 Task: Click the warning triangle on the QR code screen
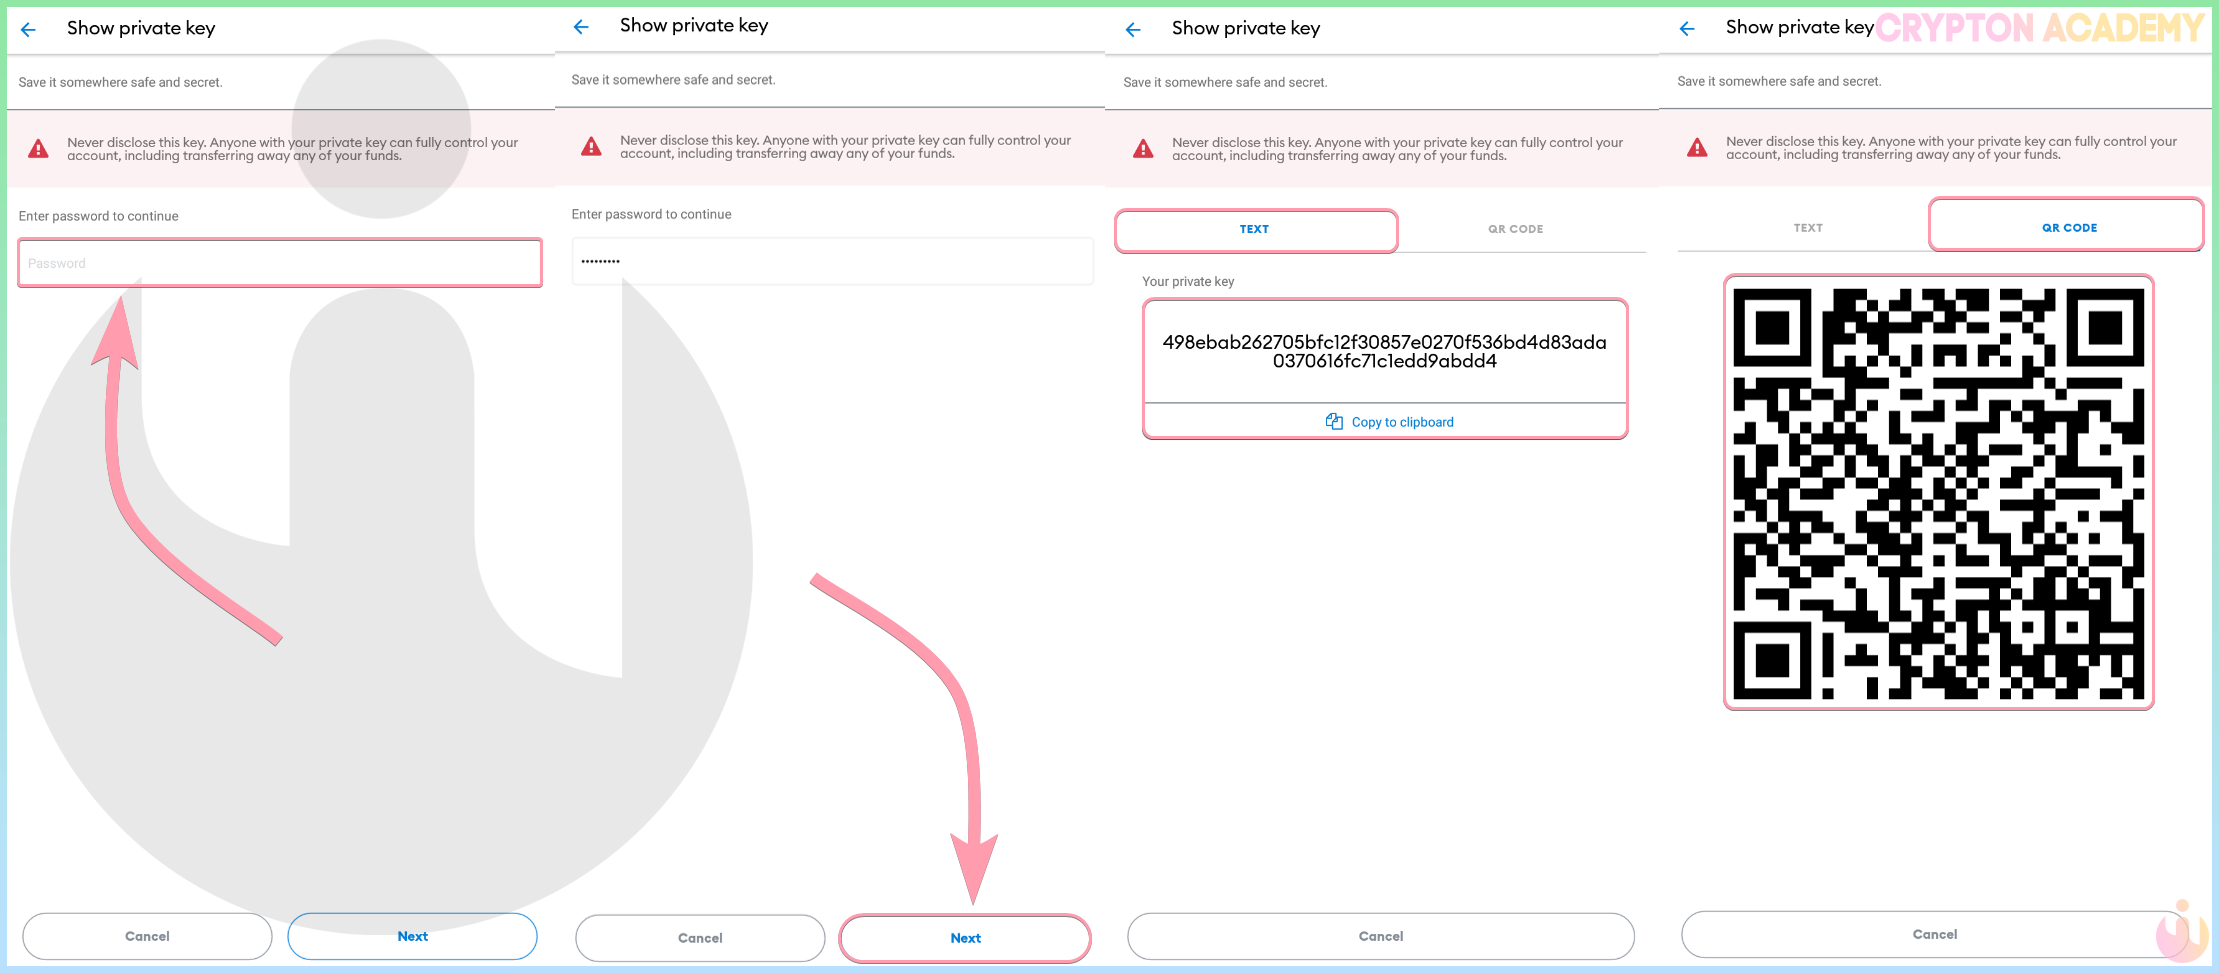point(1697,148)
